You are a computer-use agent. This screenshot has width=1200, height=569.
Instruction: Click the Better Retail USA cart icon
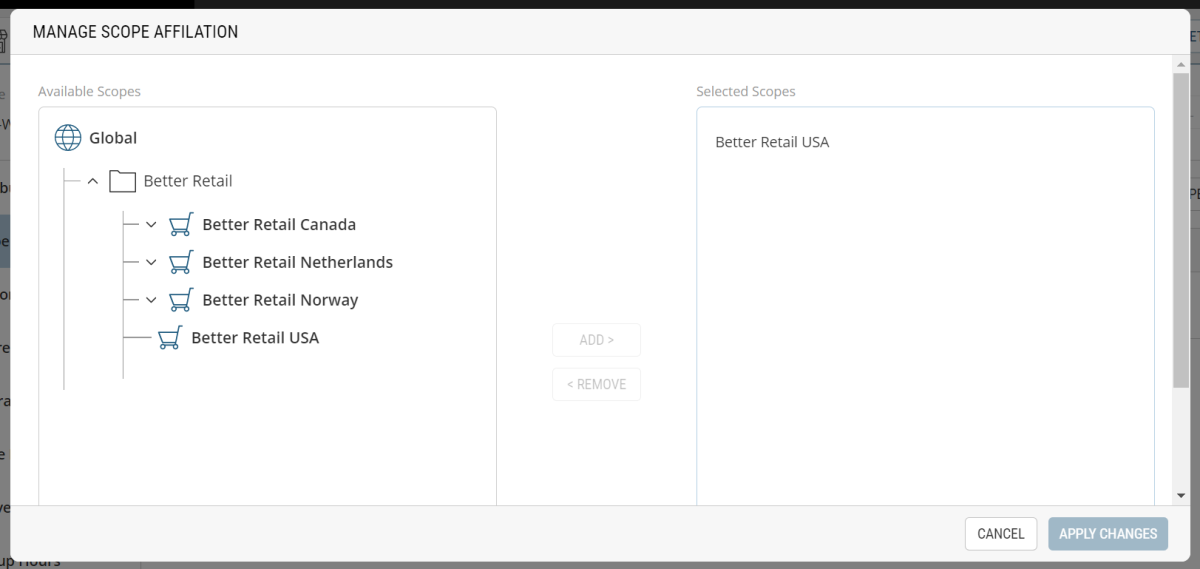click(x=170, y=338)
